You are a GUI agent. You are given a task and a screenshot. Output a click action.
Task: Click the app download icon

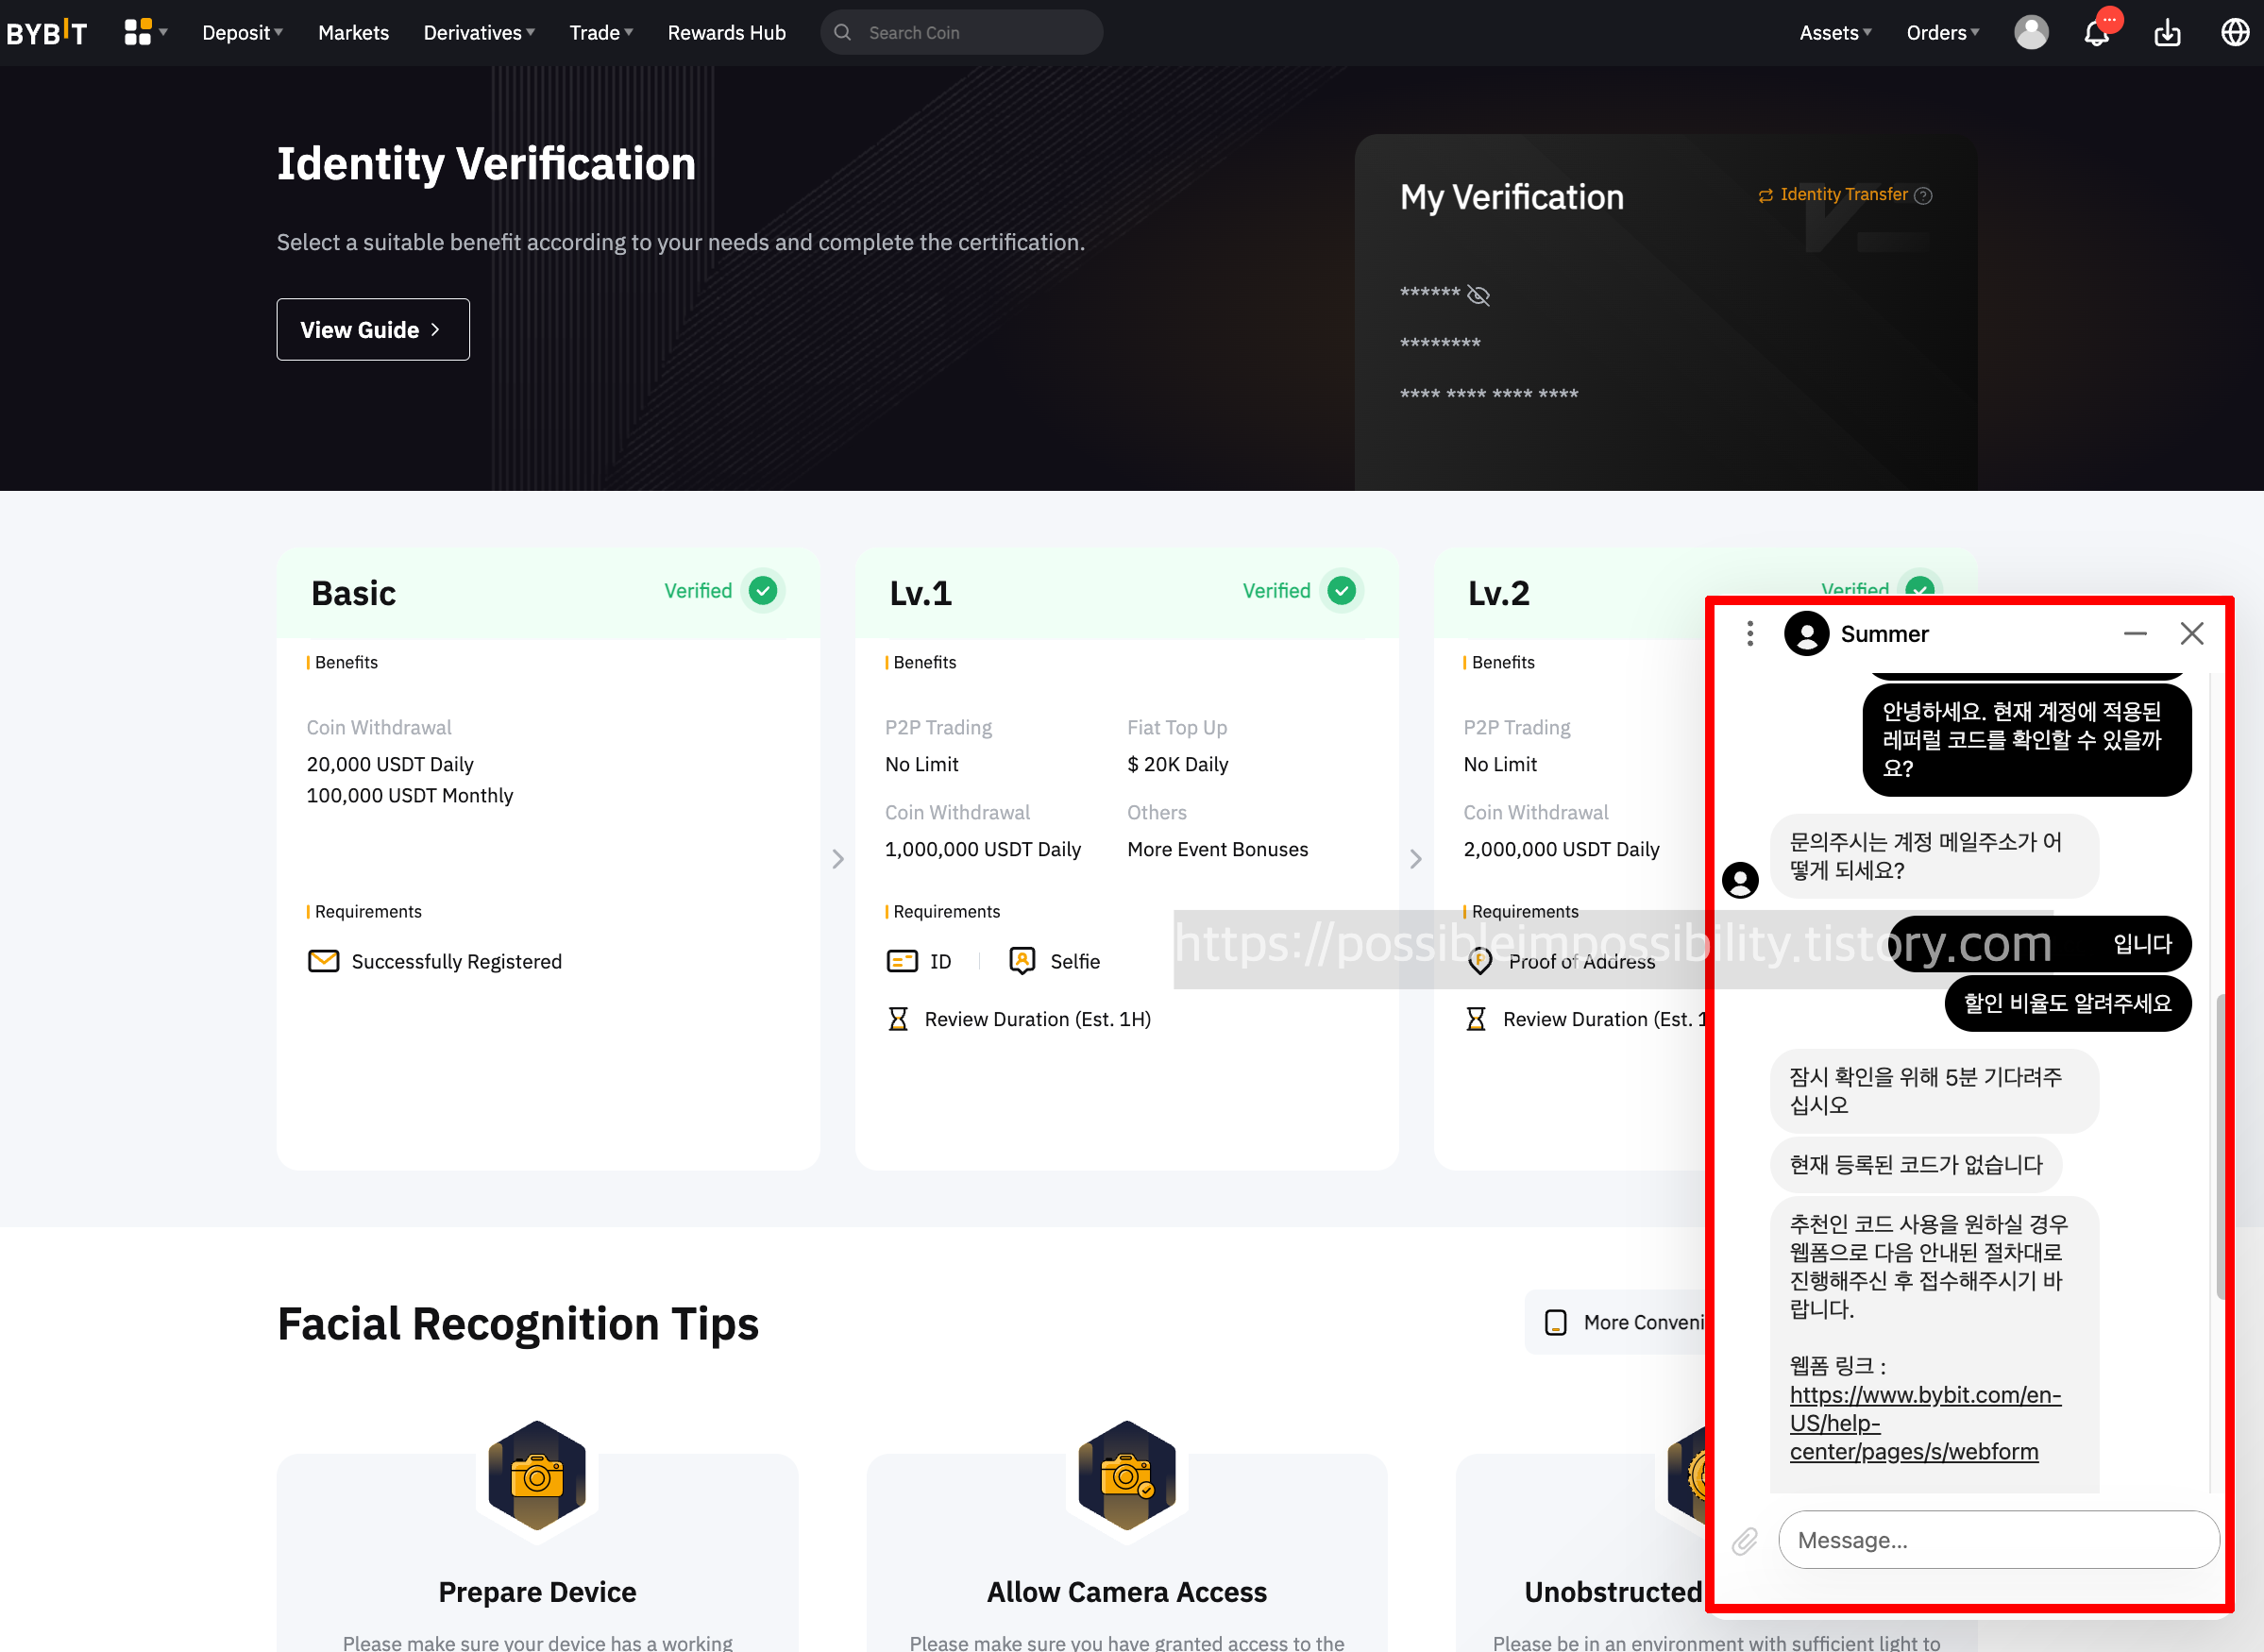(2167, 33)
